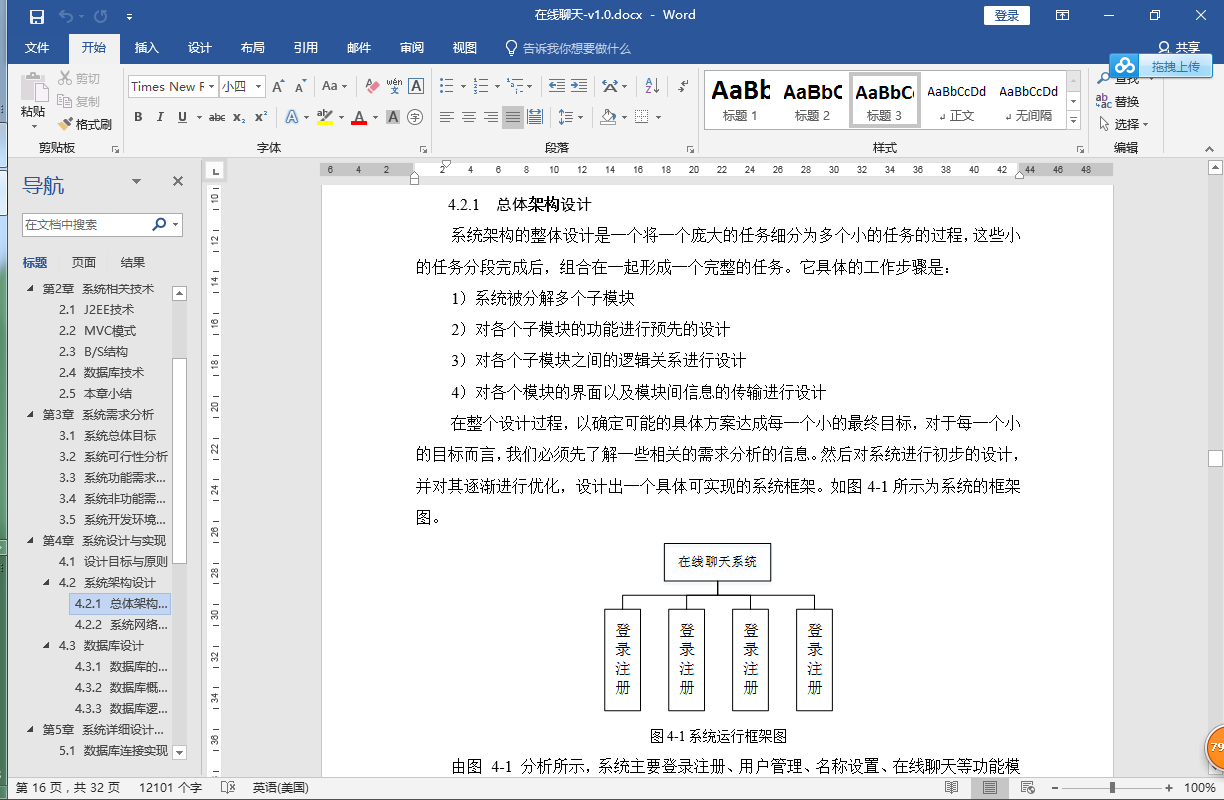Open the font name dropdown
This screenshot has height=800, width=1224.
(x=210, y=87)
